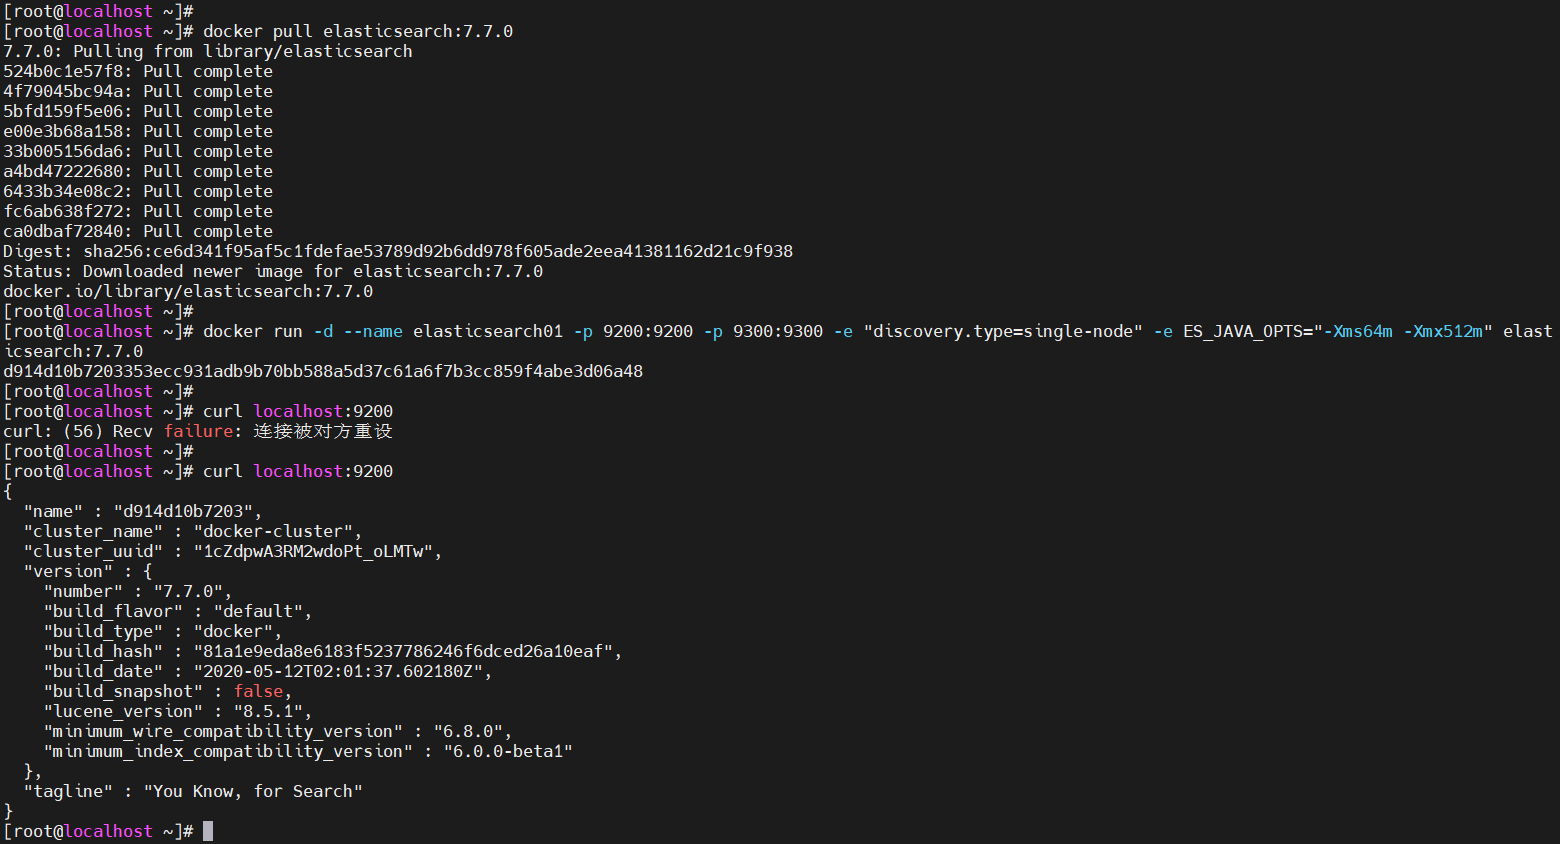This screenshot has height=844, width=1560.
Task: Click the '"number" : "7.7.0"' line
Action: (x=138, y=591)
